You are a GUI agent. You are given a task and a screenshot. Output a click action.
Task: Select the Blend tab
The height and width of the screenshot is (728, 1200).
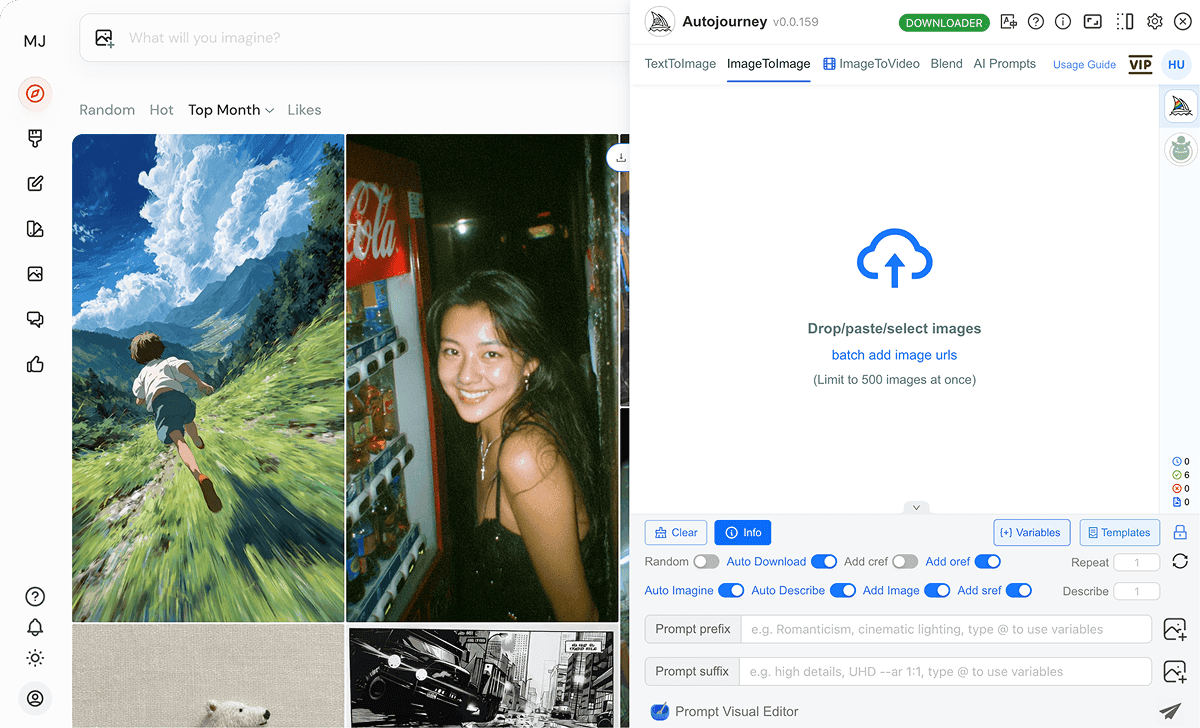[946, 63]
